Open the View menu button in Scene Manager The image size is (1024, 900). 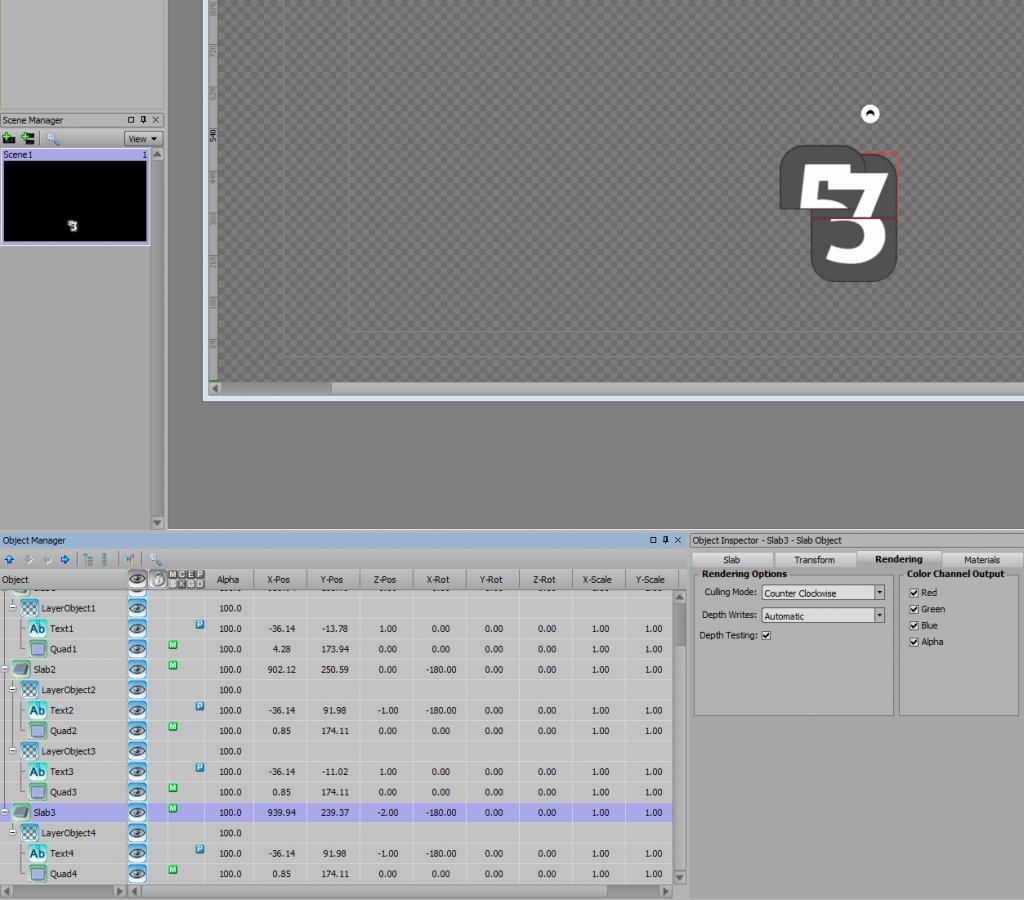coord(143,139)
